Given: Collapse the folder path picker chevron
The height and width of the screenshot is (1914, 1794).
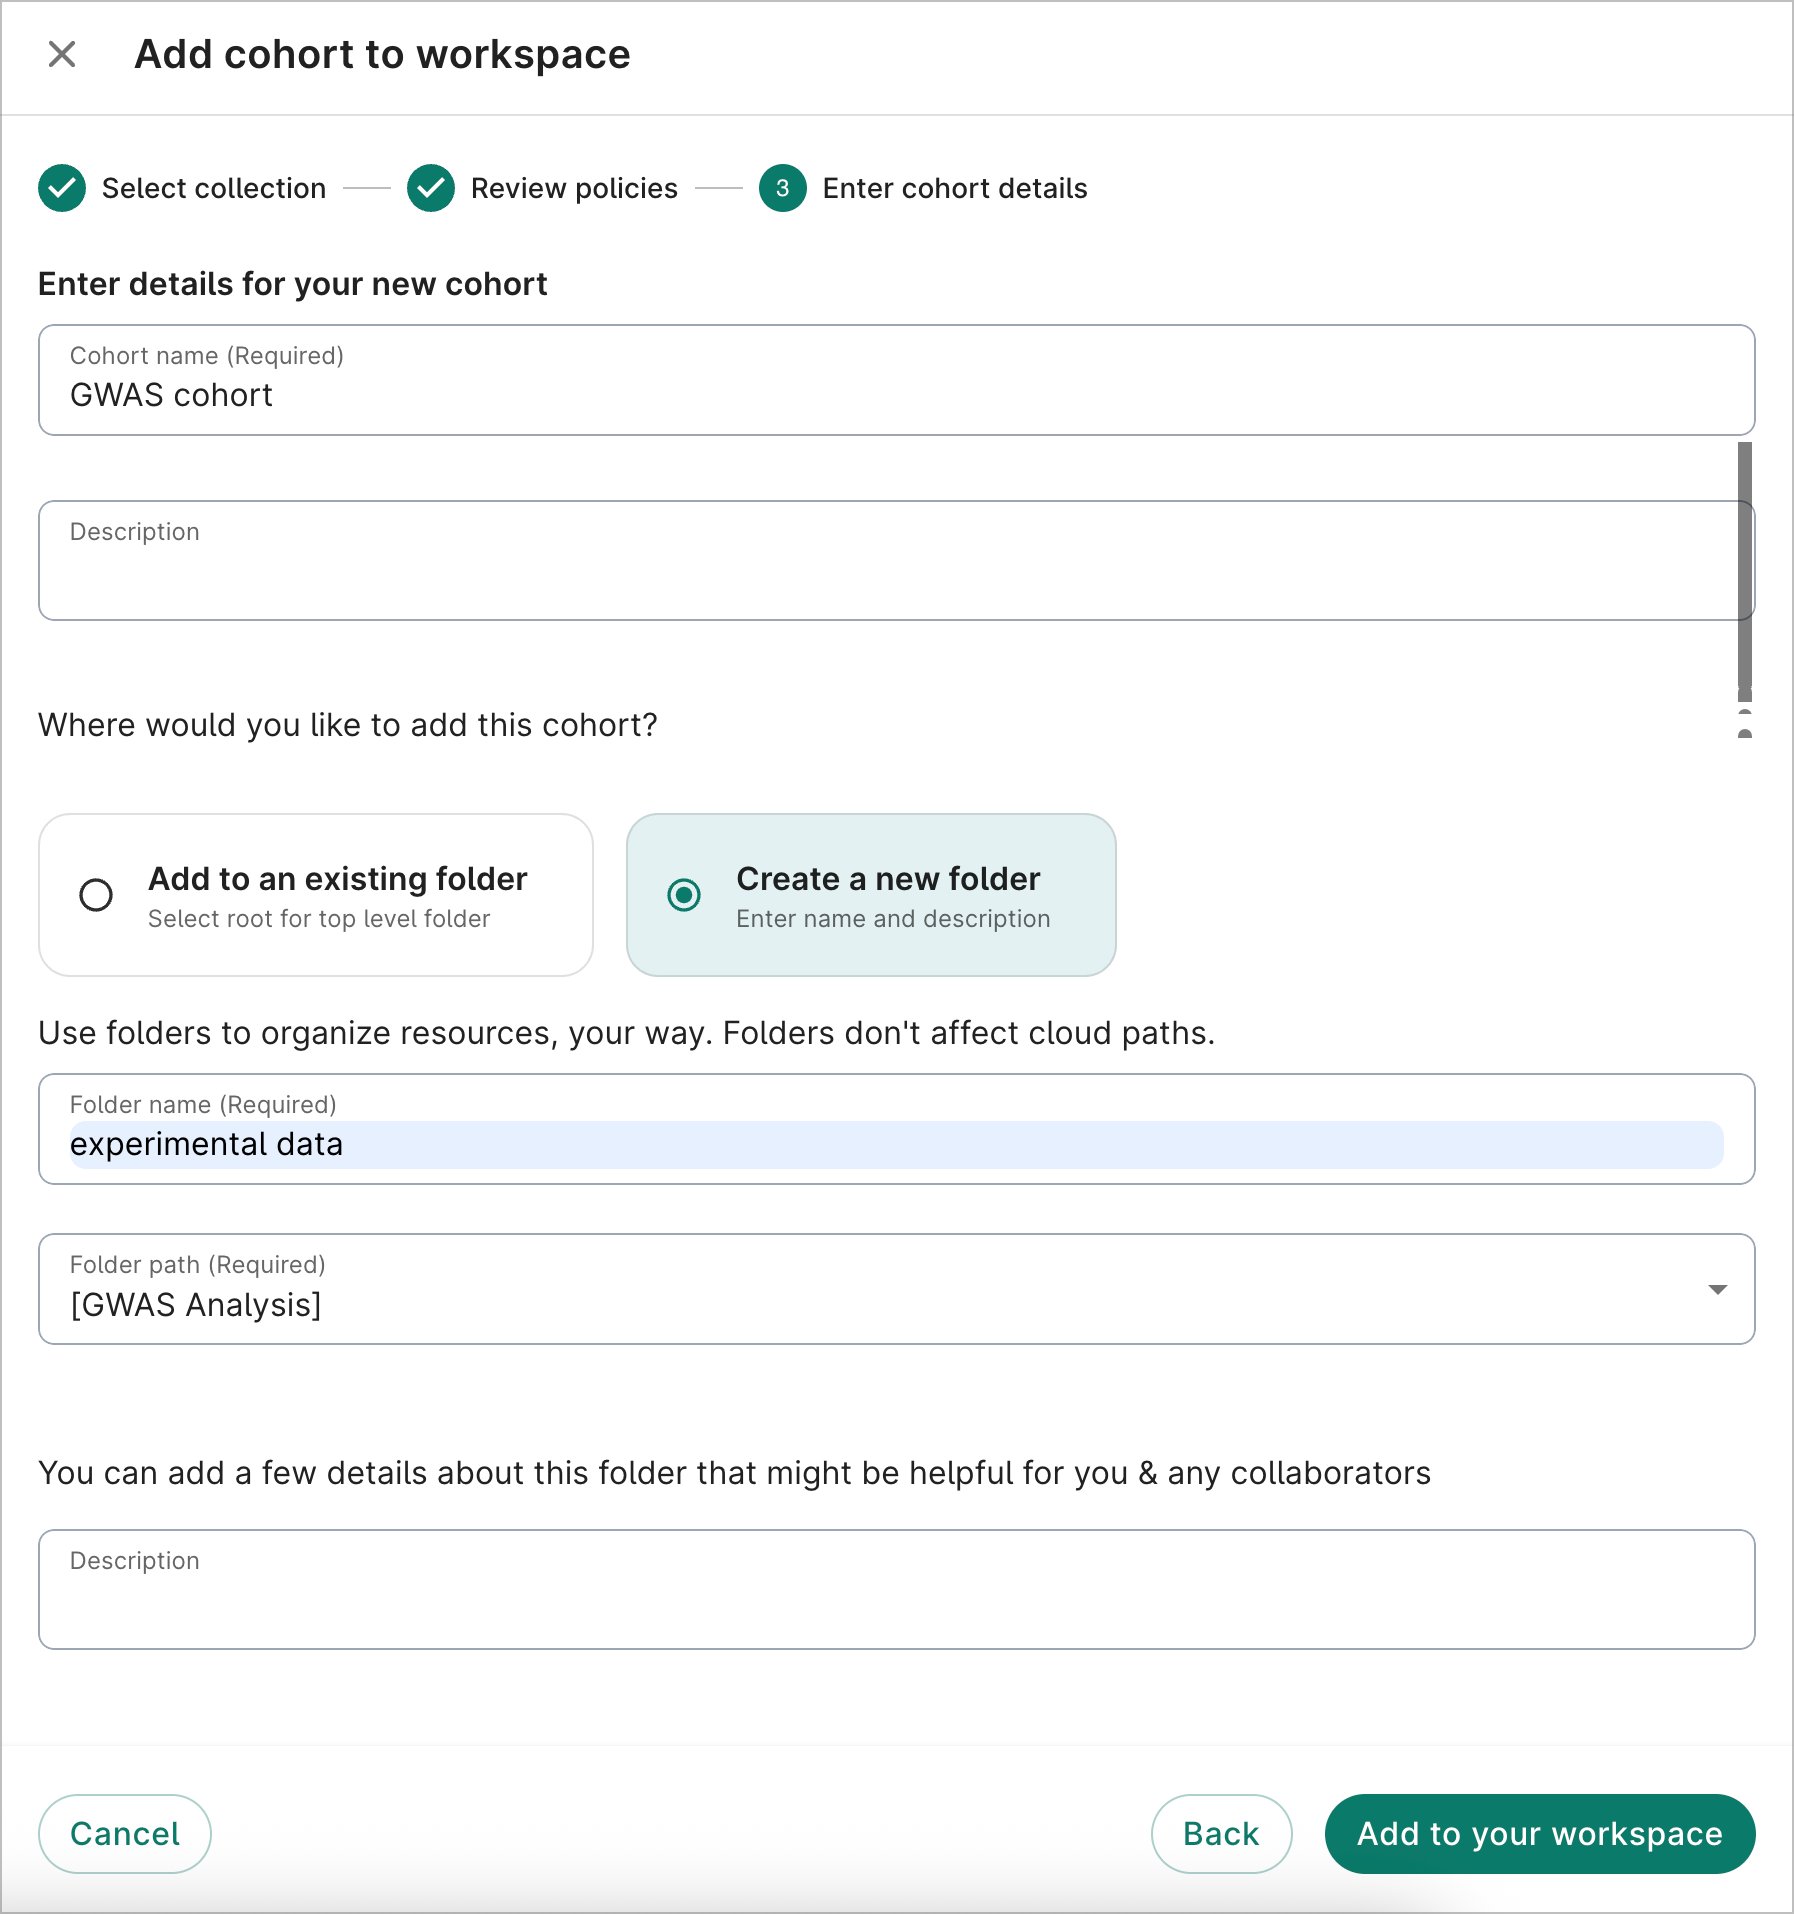Looking at the screenshot, I should (x=1717, y=1290).
